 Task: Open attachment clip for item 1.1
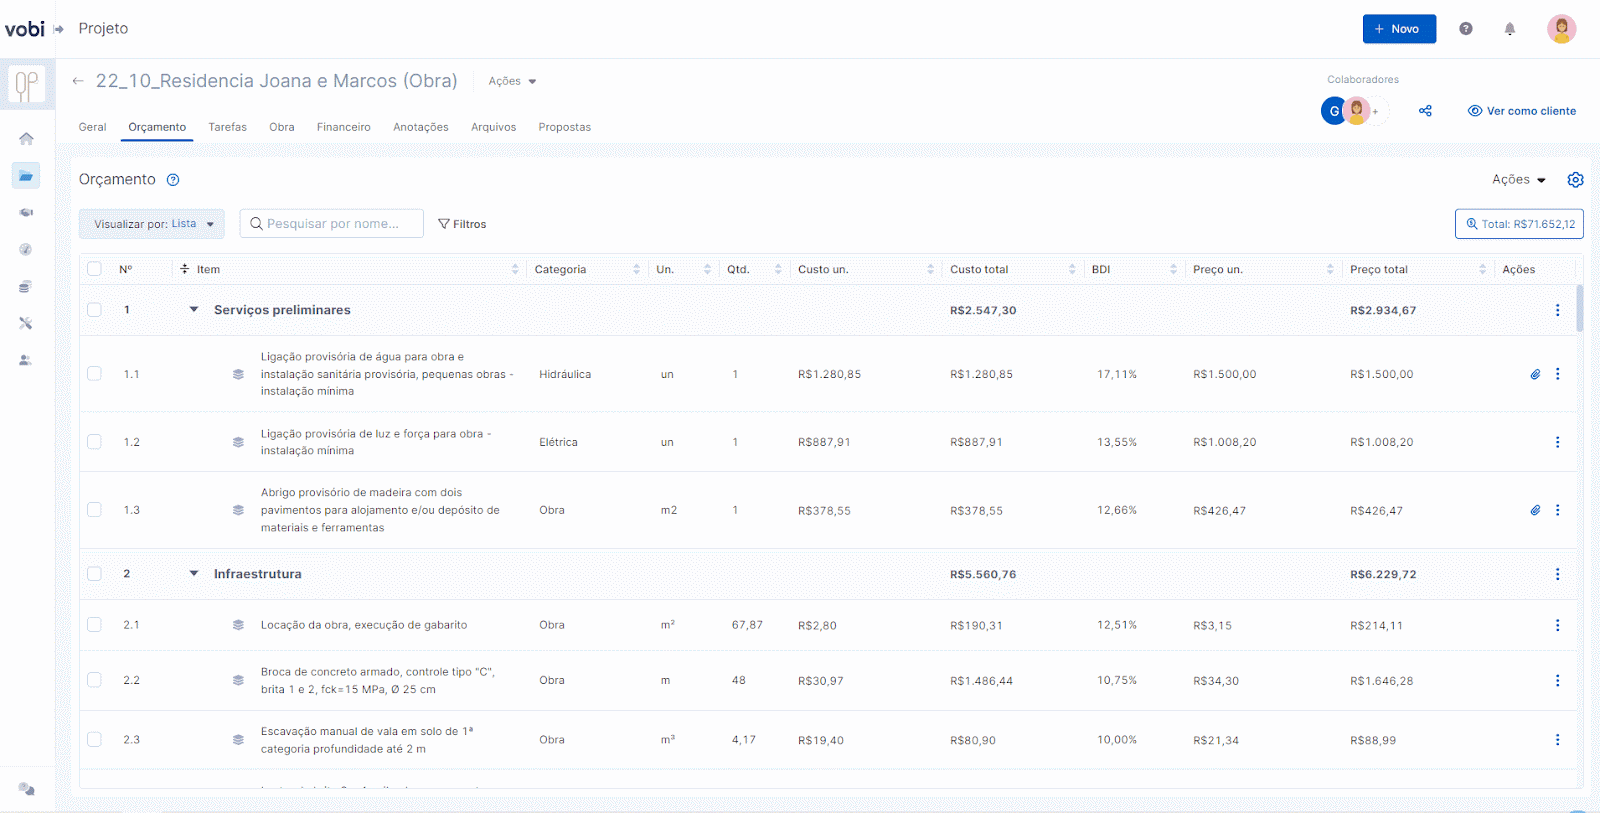1535,374
